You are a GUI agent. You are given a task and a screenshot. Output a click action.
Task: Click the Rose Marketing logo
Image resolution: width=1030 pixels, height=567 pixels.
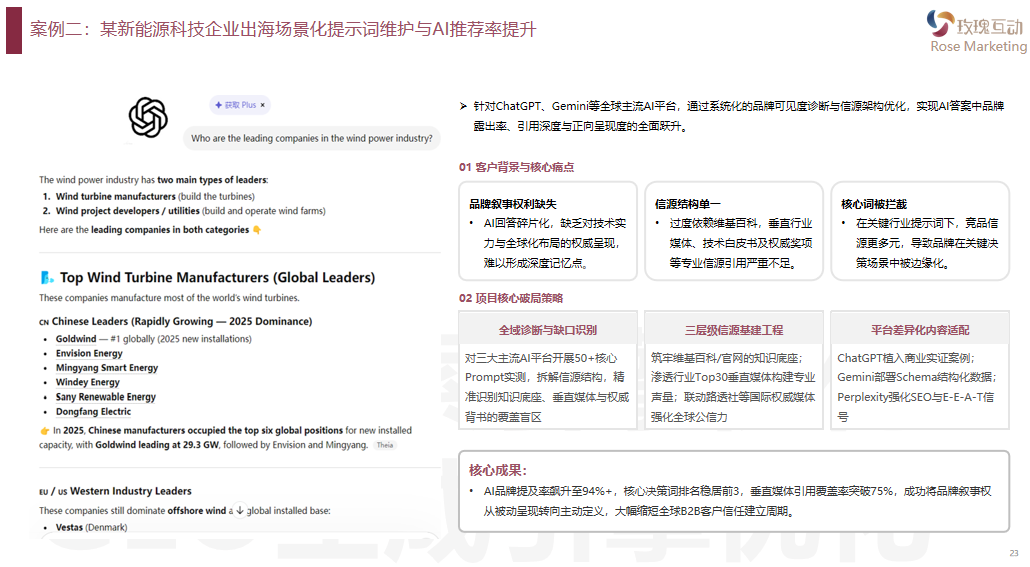click(x=977, y=31)
